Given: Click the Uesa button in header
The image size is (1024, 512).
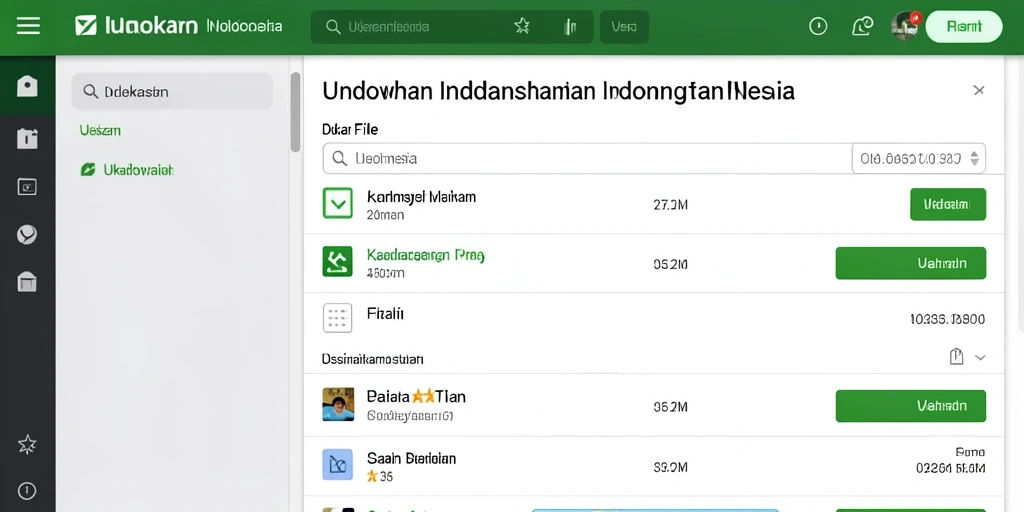Looking at the screenshot, I should pos(624,27).
